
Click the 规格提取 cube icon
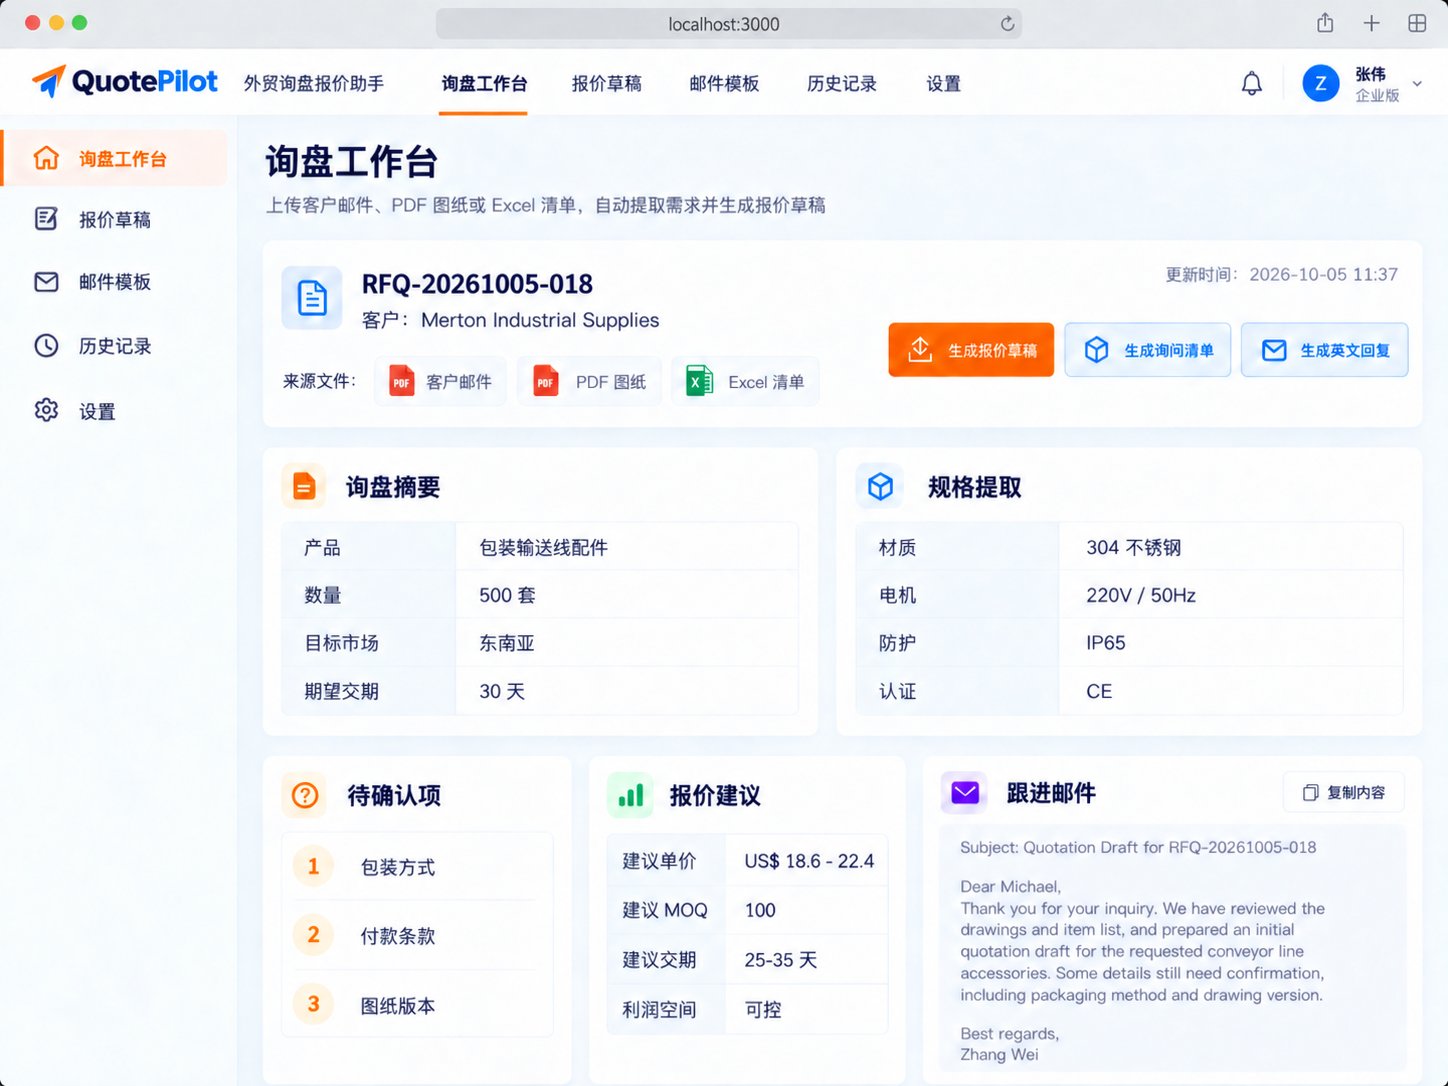[x=880, y=486]
